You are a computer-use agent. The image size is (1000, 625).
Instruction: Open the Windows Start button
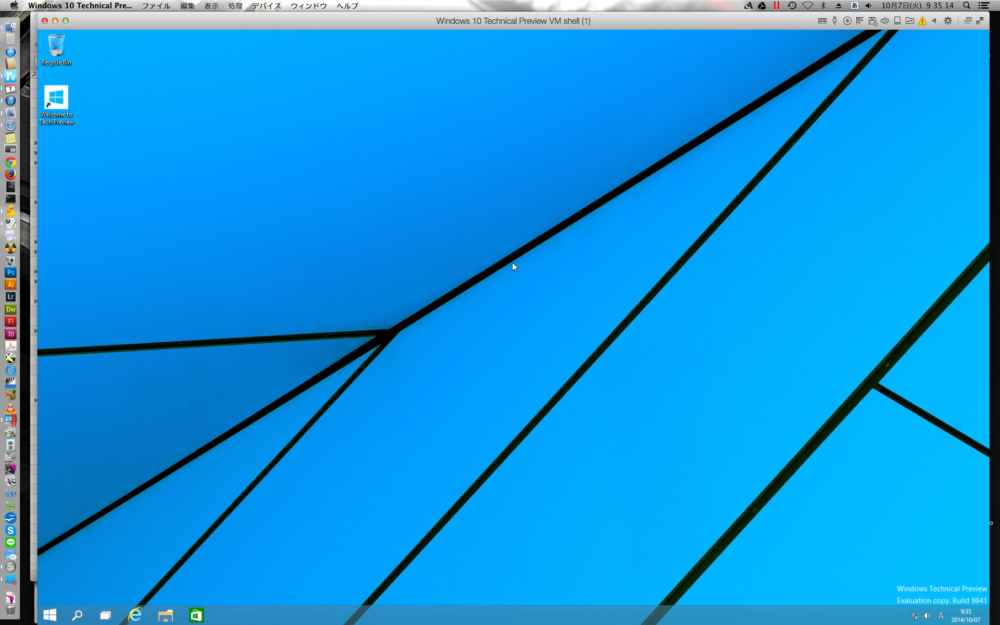pos(49,615)
